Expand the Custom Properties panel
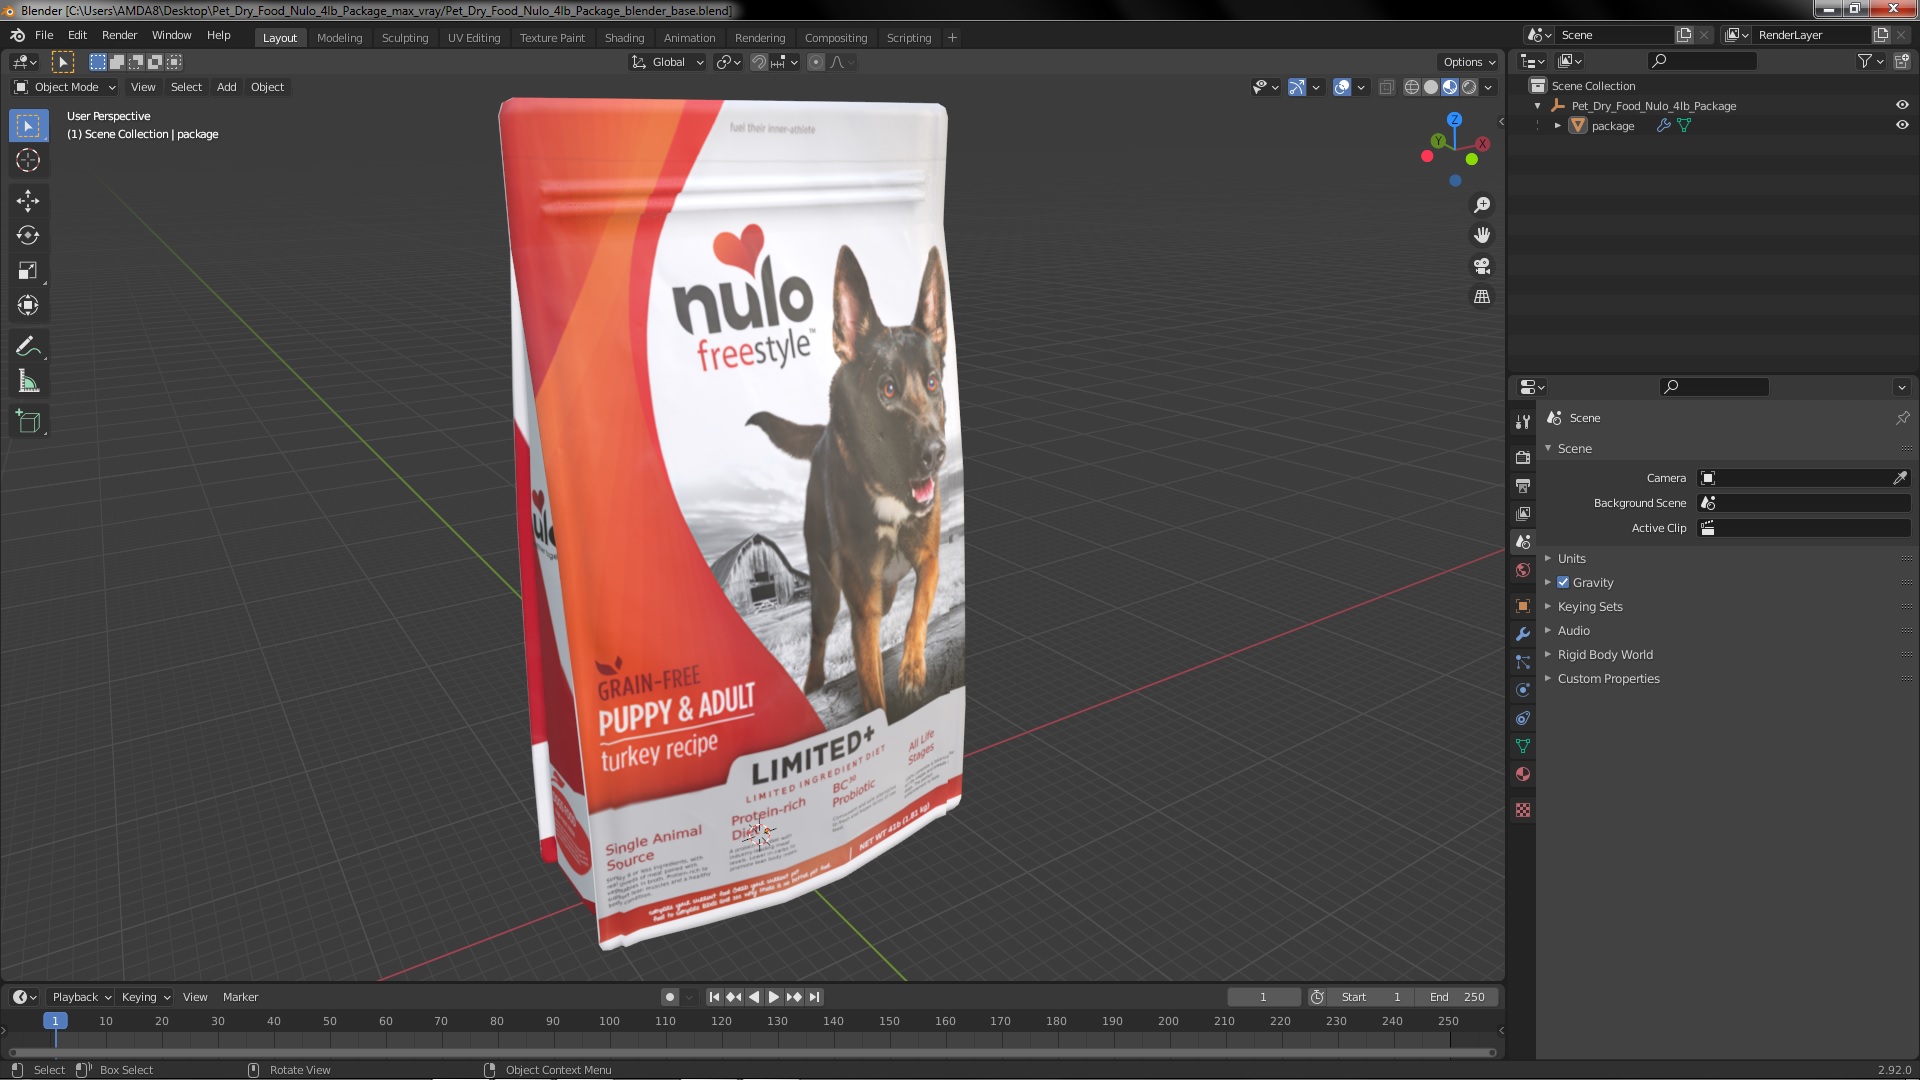This screenshot has height=1080, width=1920. tap(1608, 678)
